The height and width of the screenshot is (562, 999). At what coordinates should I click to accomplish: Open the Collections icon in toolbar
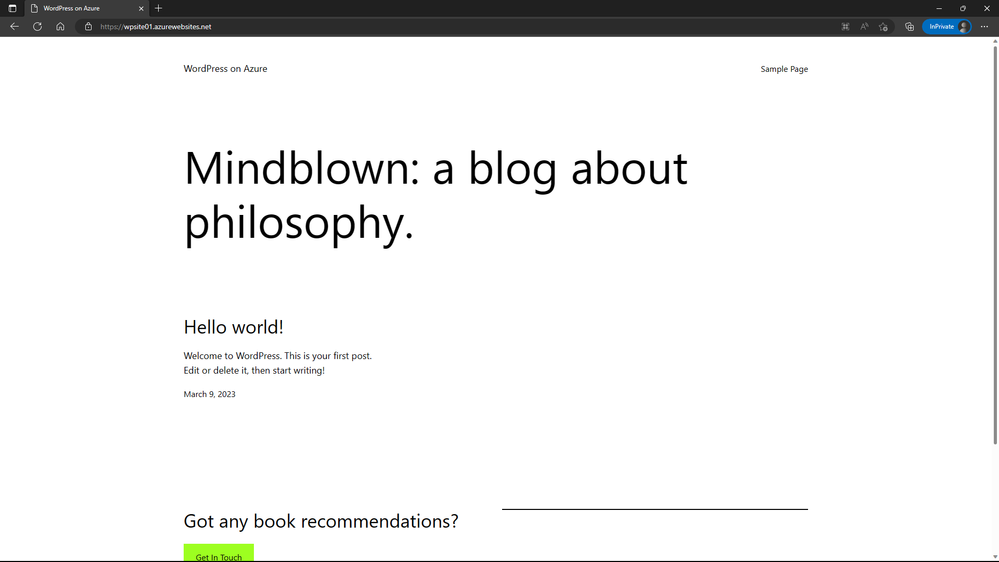click(909, 27)
